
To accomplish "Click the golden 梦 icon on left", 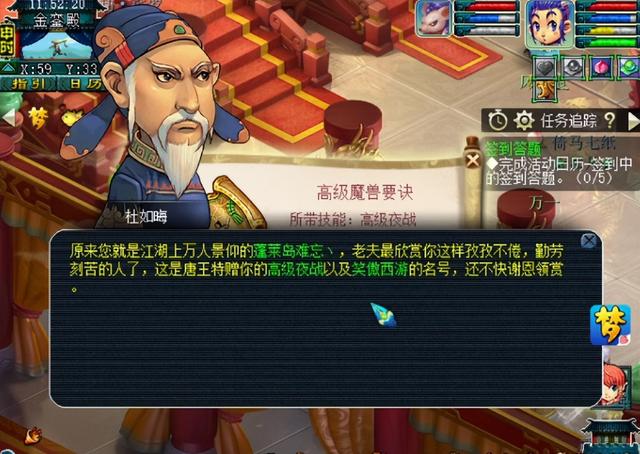I will click(x=38, y=118).
